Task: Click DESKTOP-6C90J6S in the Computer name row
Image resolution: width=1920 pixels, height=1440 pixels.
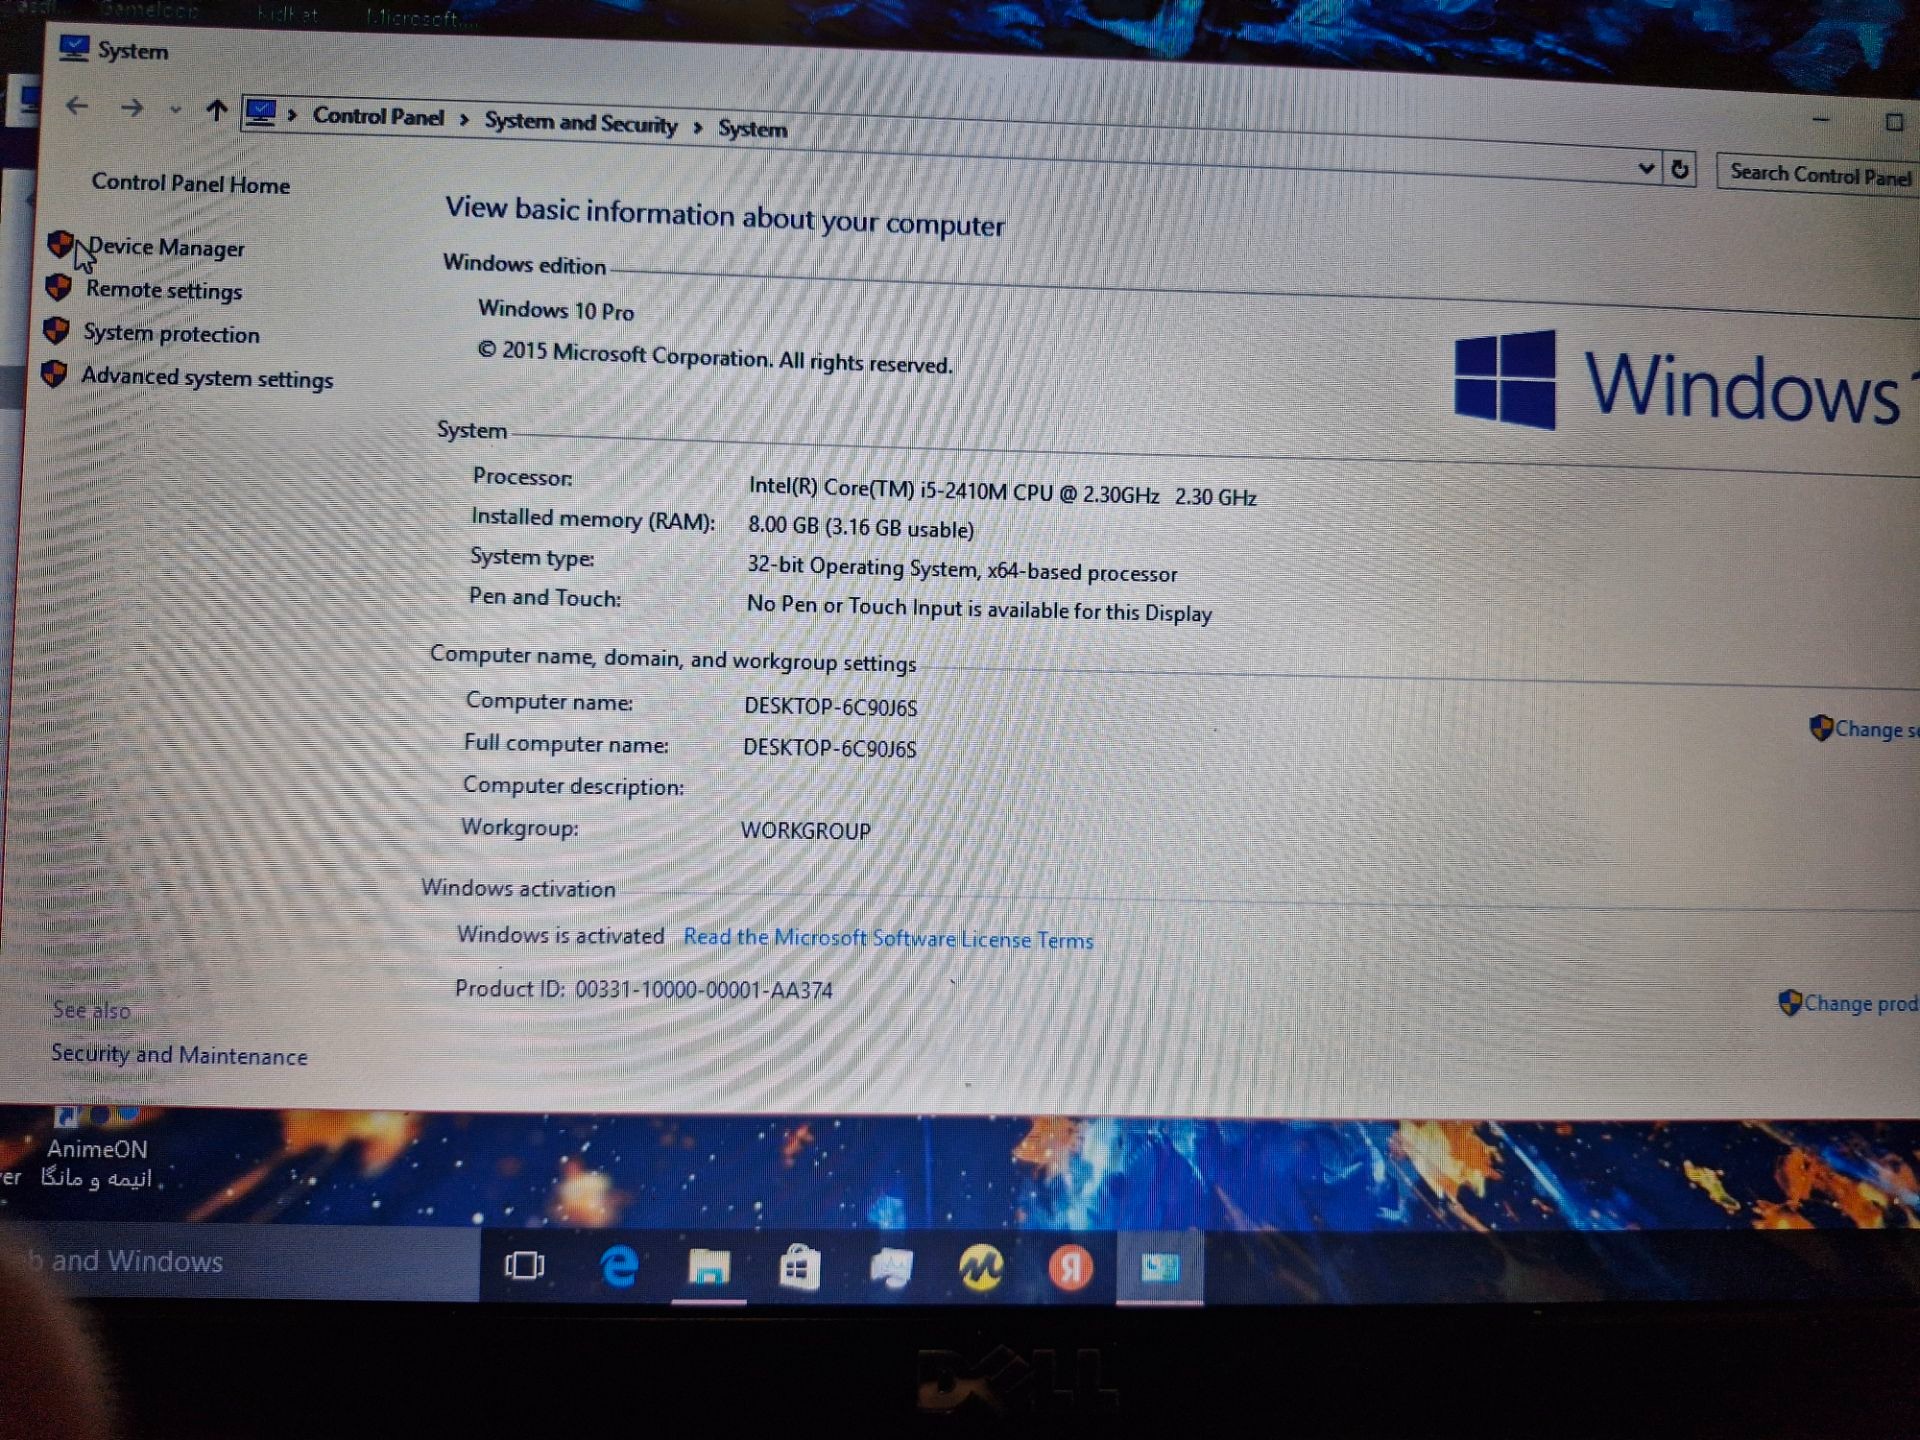Action: 830,707
